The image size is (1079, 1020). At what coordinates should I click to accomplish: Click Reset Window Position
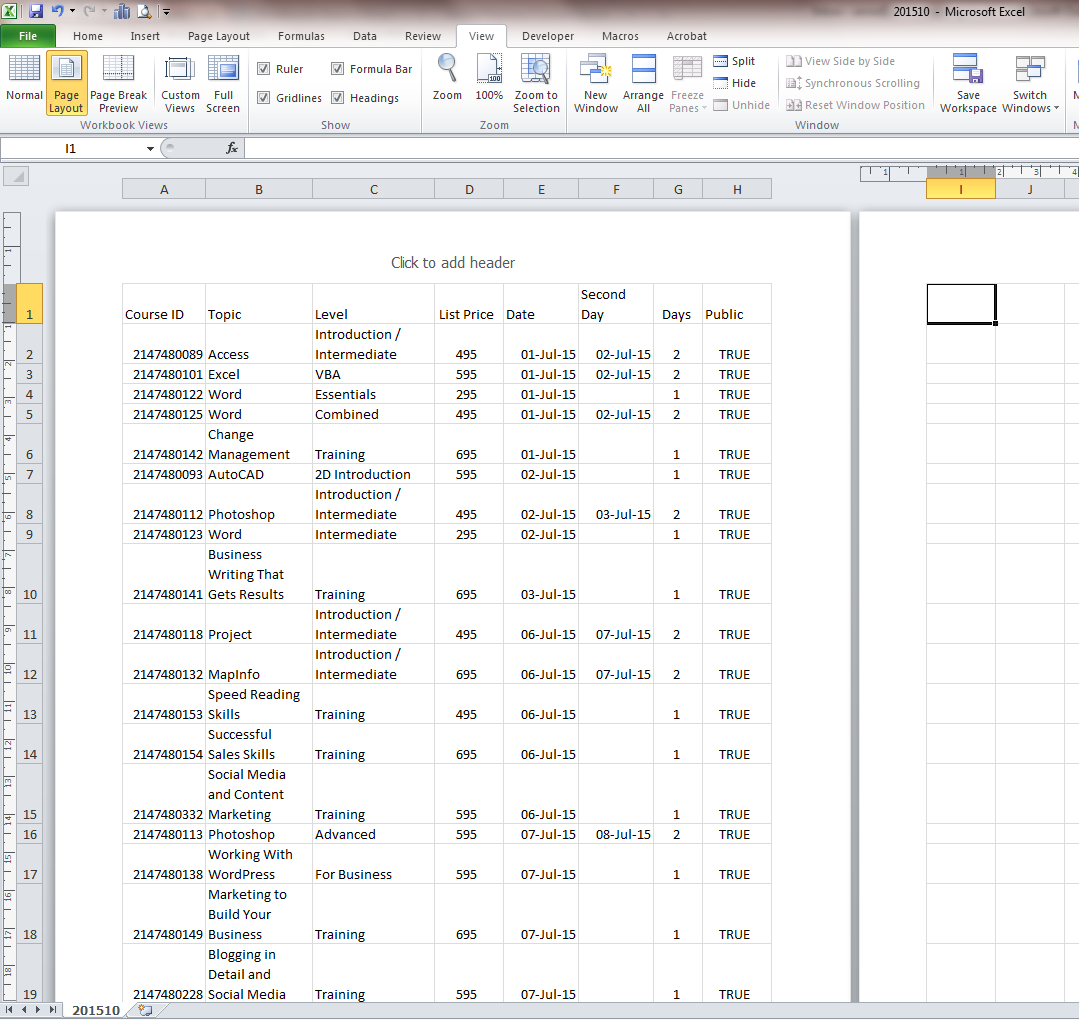855,105
